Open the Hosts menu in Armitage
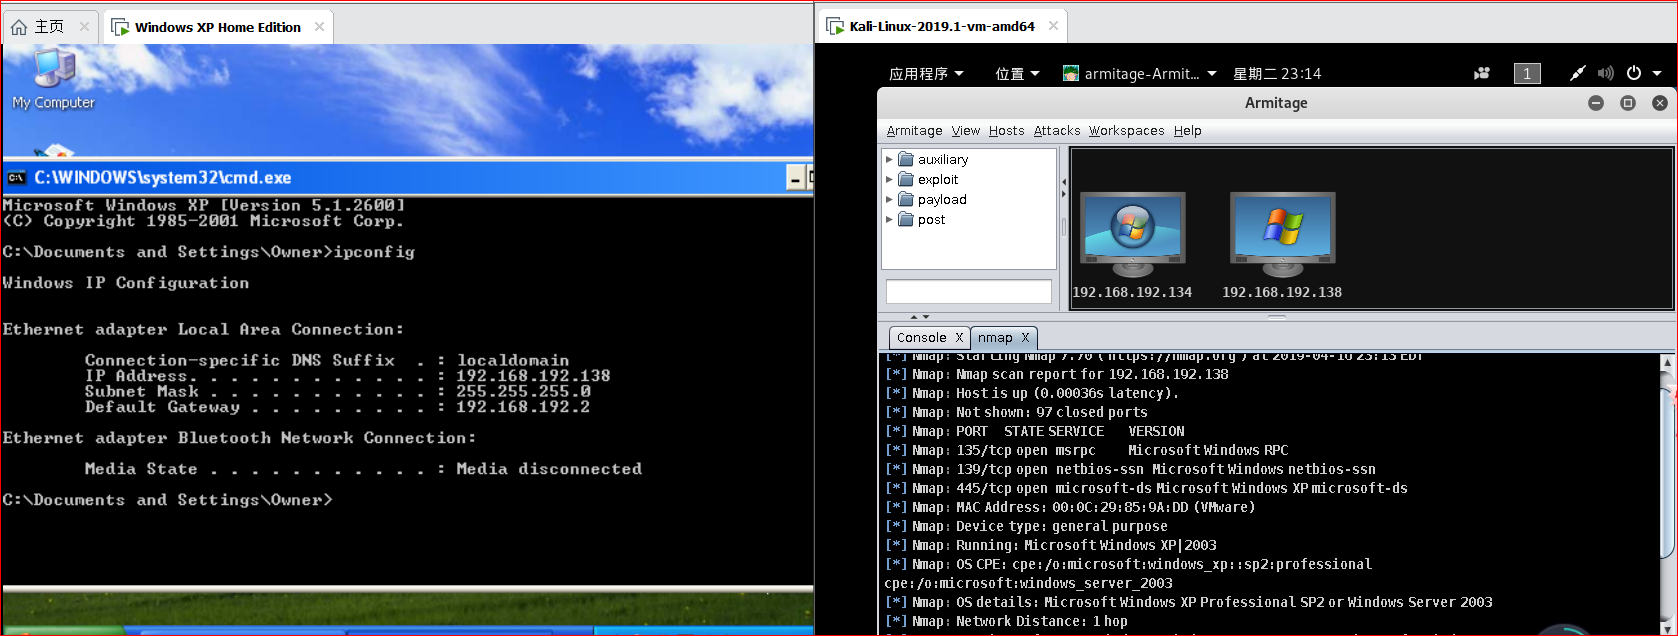The width and height of the screenshot is (1678, 636). tap(1007, 131)
